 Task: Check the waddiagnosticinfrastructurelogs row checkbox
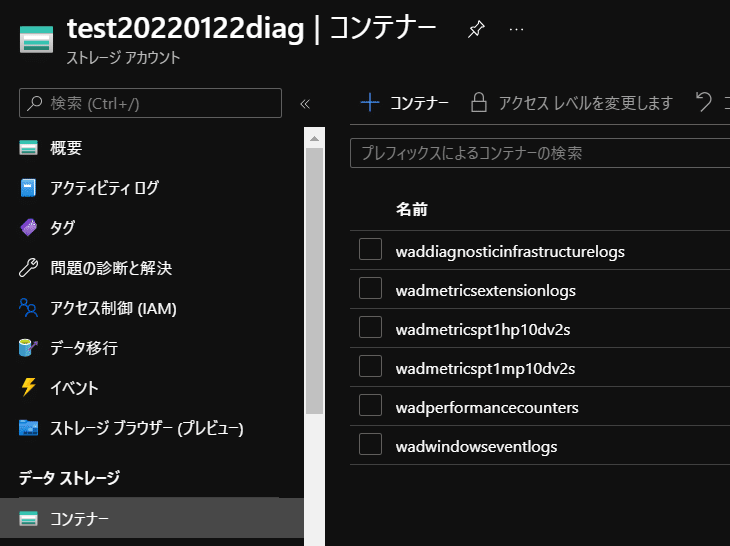pos(370,249)
